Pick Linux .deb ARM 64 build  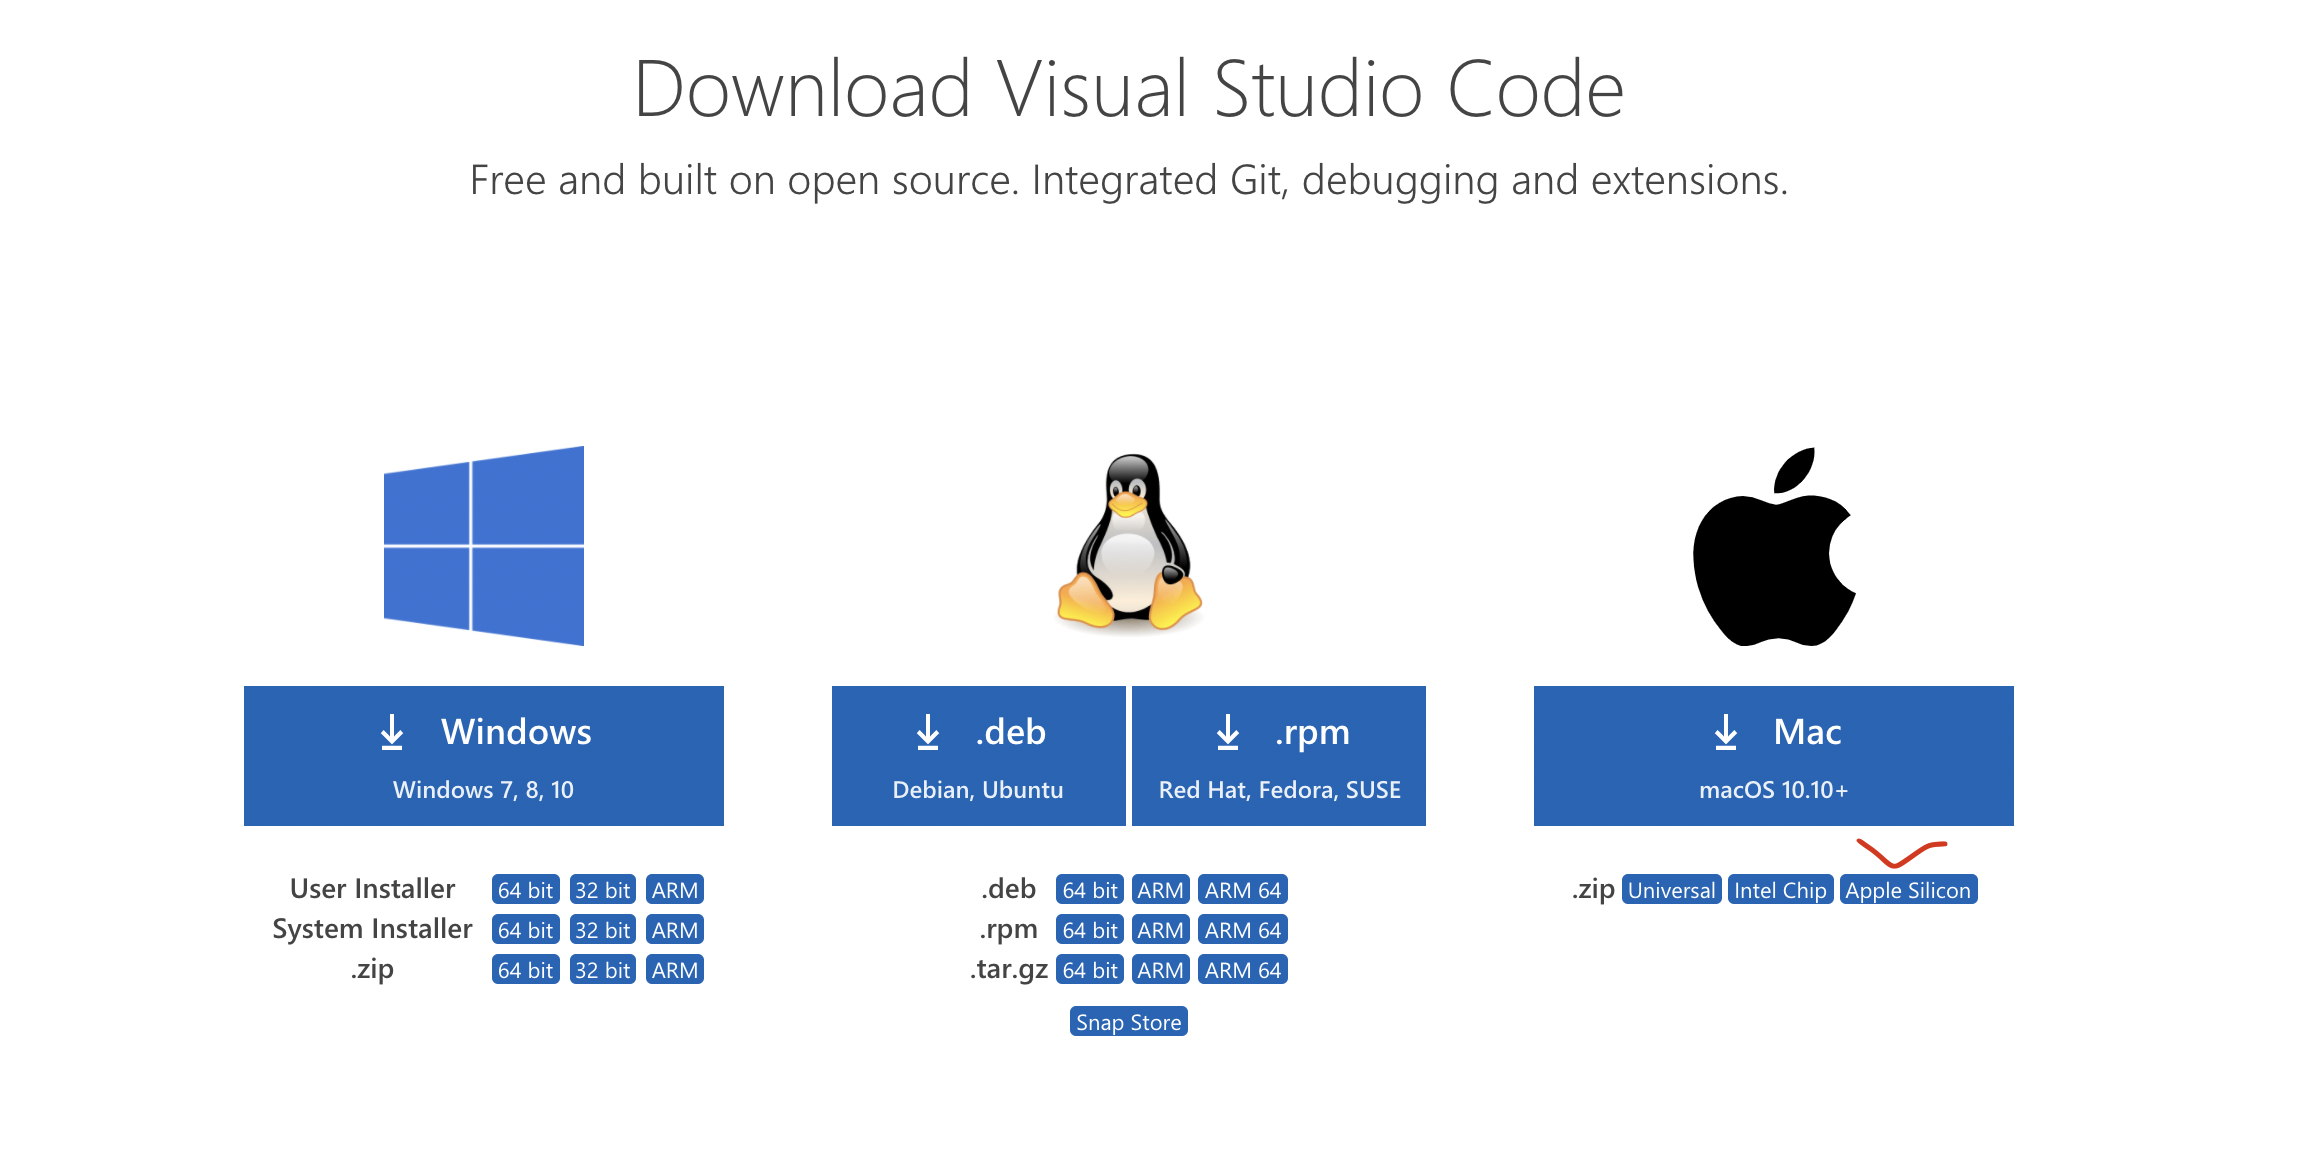[x=1243, y=890]
